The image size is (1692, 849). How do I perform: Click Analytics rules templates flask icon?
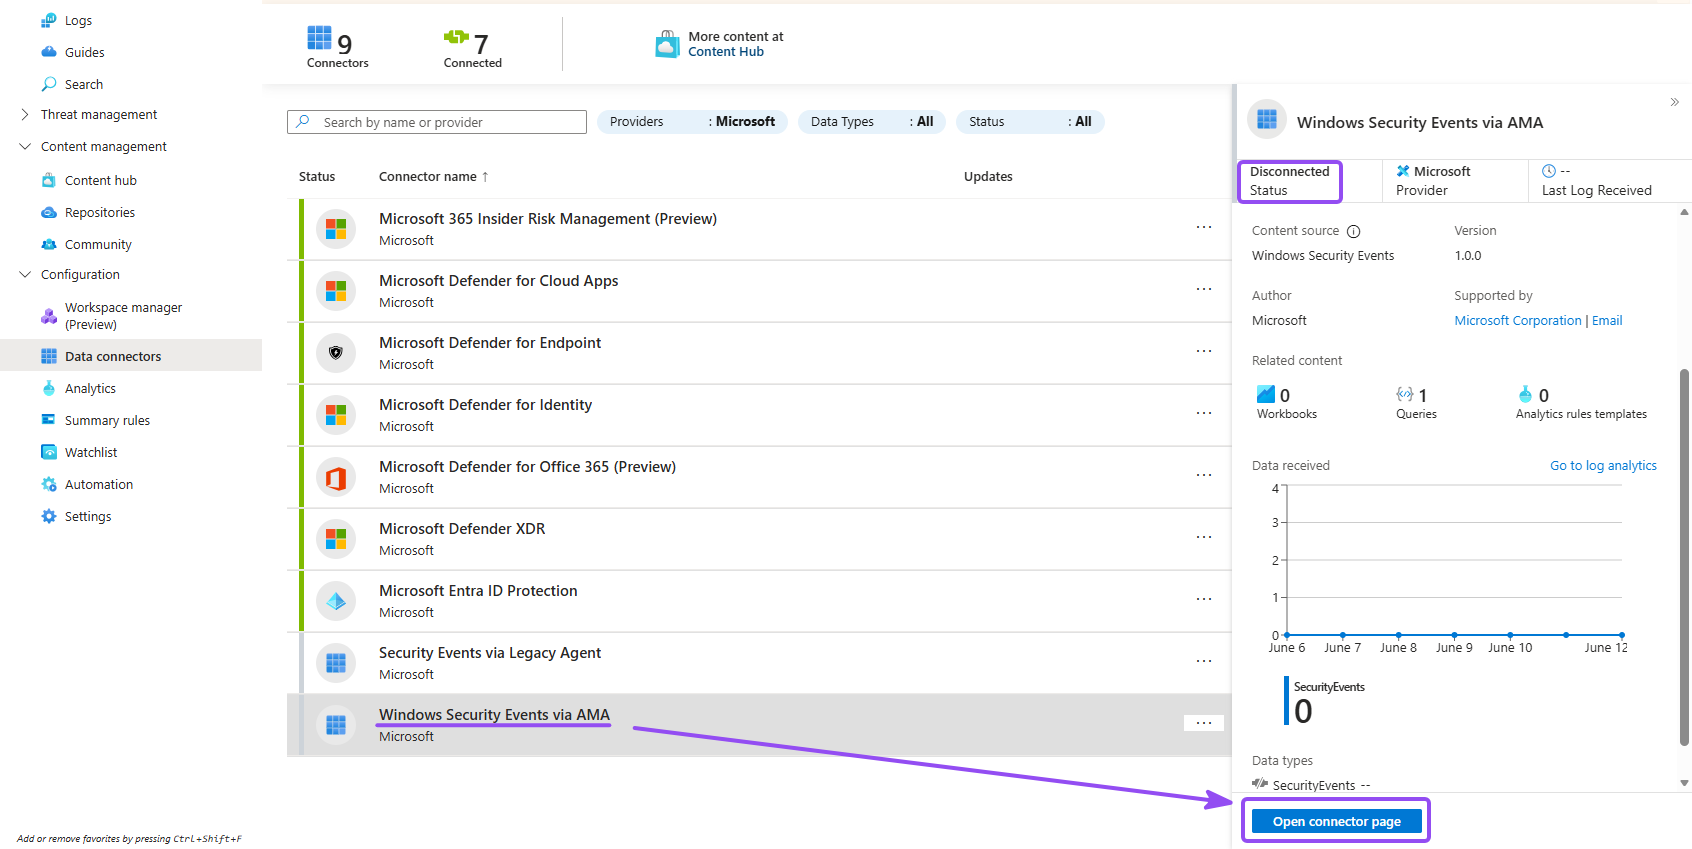pos(1525,394)
